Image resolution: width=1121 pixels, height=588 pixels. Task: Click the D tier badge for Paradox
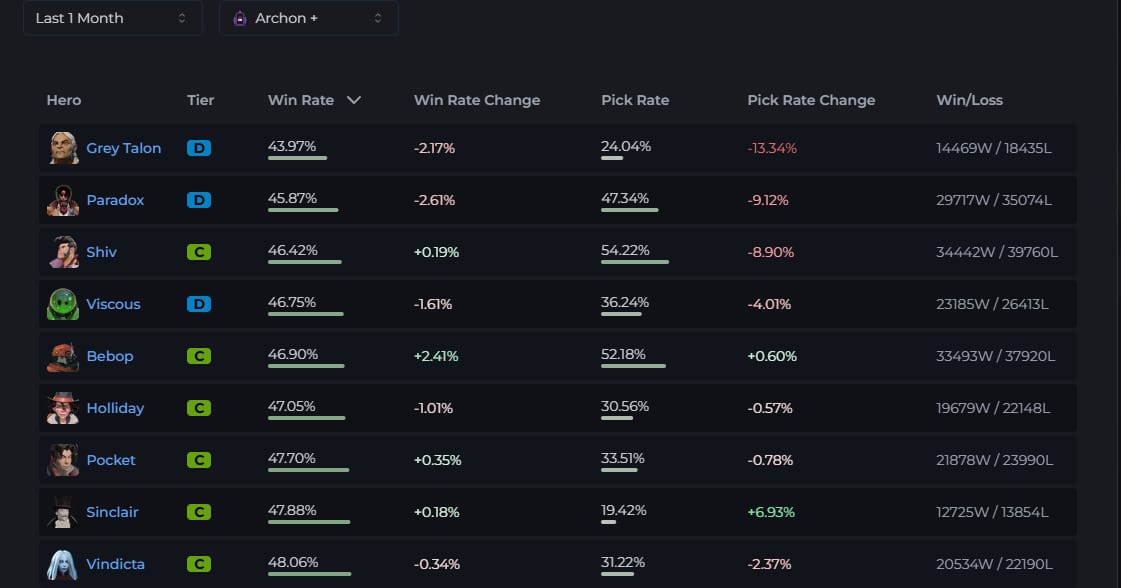point(199,200)
